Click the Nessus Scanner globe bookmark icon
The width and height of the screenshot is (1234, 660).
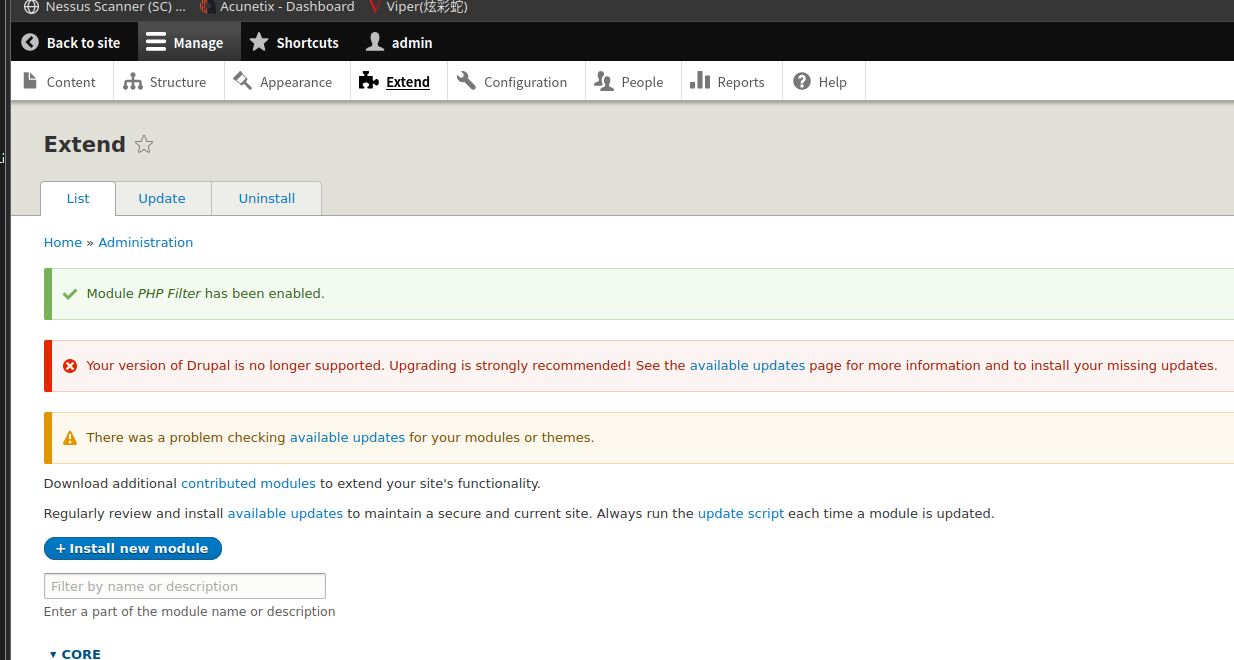pos(32,7)
